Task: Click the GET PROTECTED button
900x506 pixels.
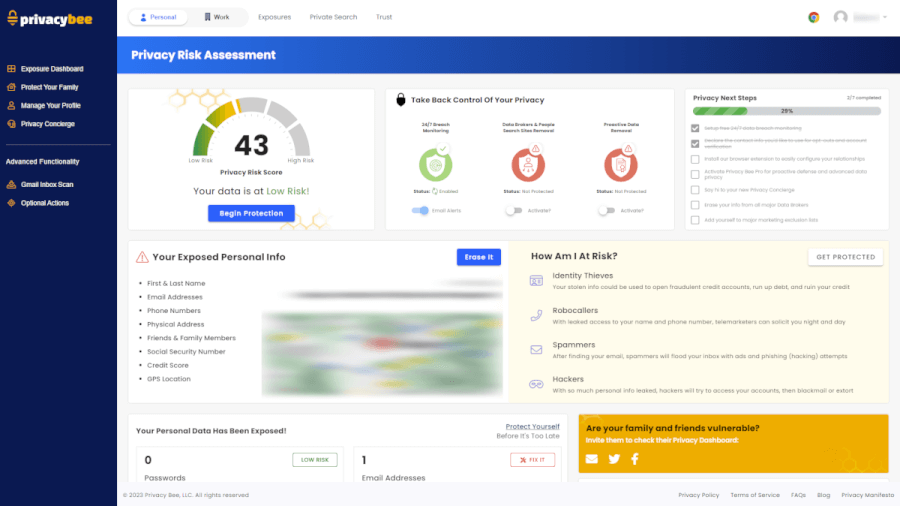Action: pos(845,257)
